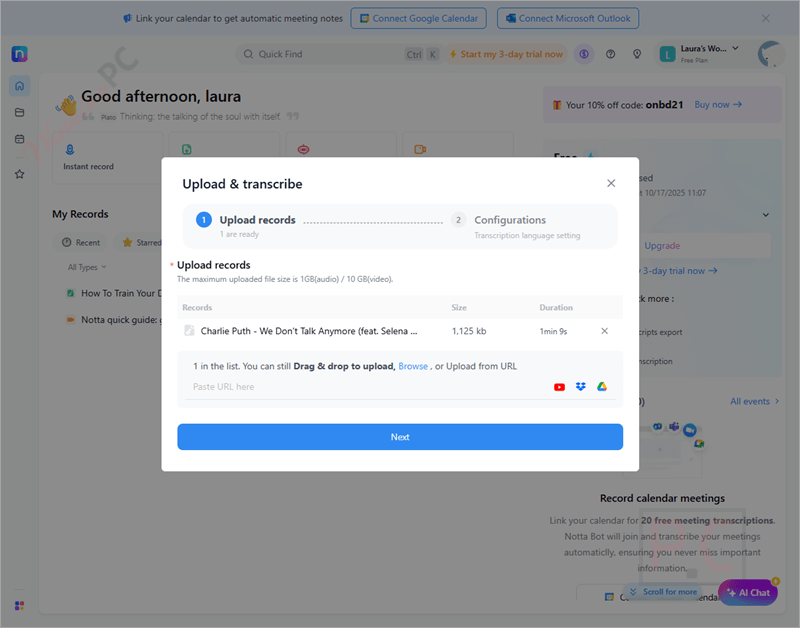
Task: Click the Quick Find search box
Action: pos(337,54)
